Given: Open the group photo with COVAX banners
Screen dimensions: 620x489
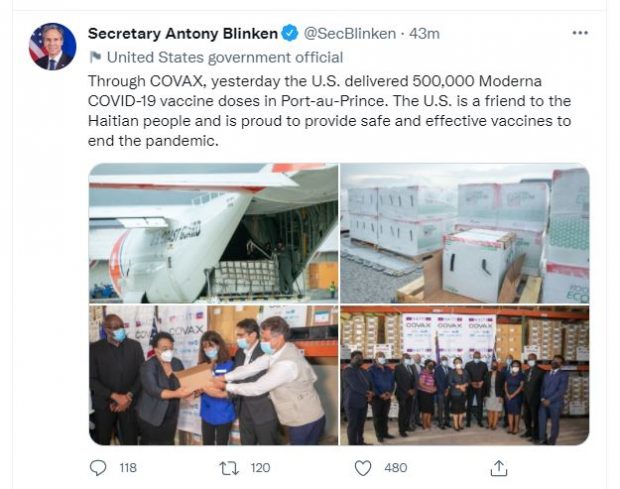Looking at the screenshot, I should 465,375.
